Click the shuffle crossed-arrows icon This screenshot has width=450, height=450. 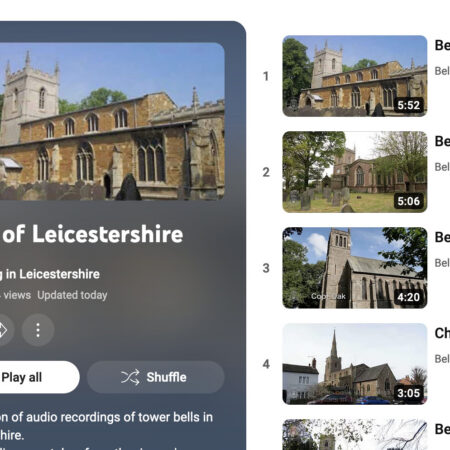tap(130, 377)
